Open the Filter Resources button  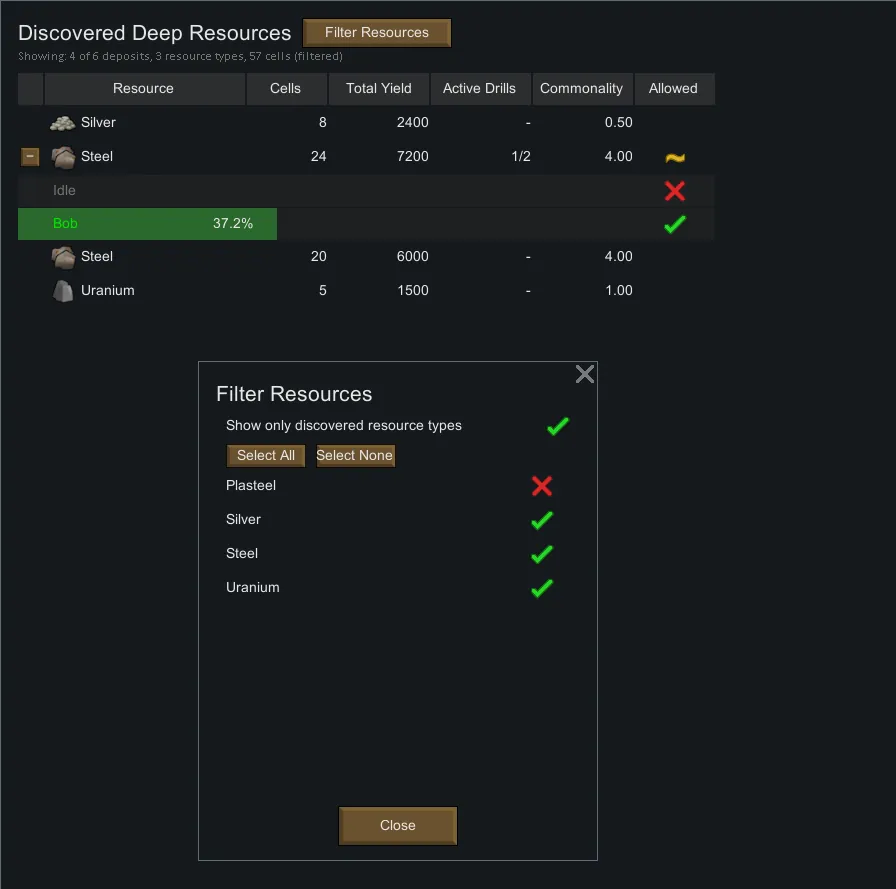click(377, 33)
